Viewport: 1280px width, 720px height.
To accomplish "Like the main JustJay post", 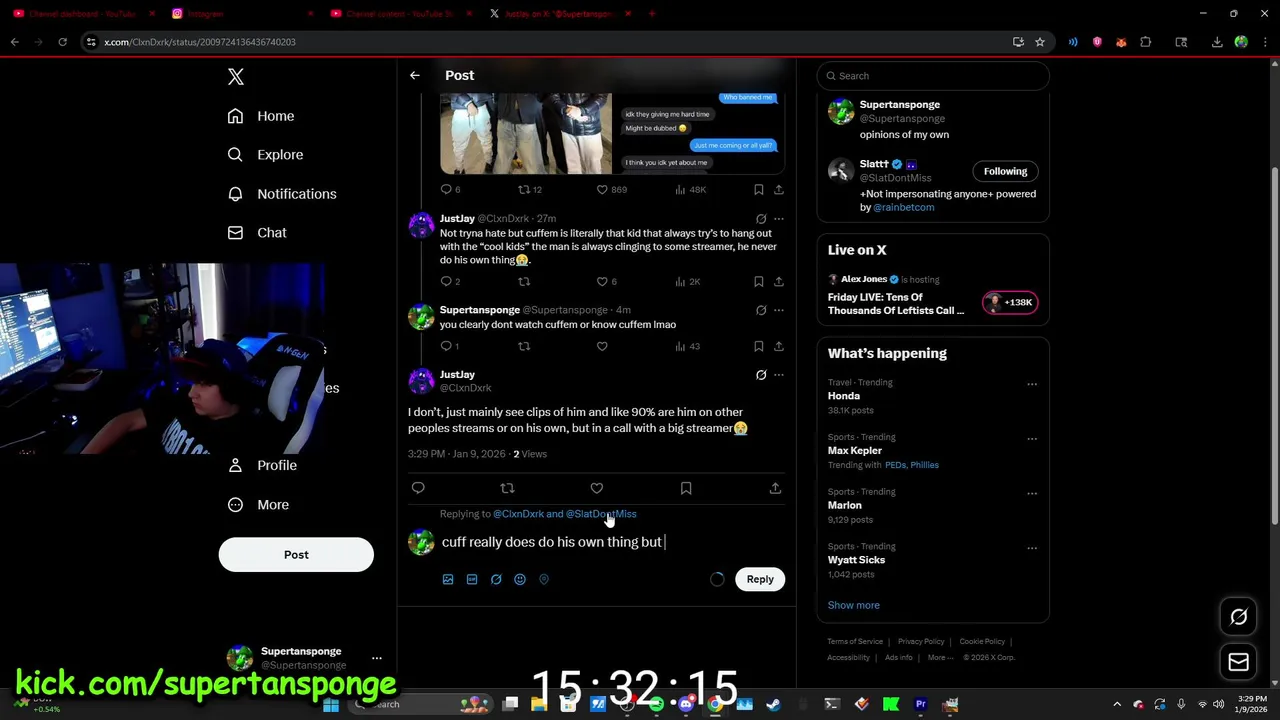I will [x=597, y=488].
